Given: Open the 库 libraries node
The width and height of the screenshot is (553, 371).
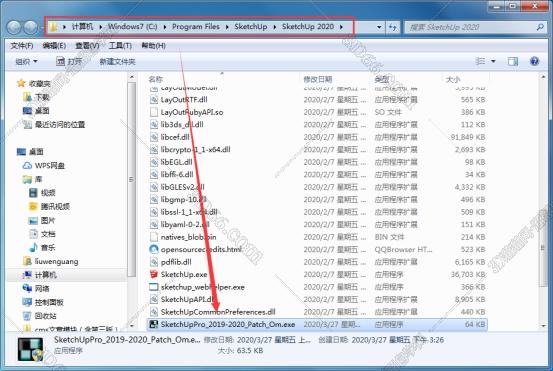Looking at the screenshot, I should (x=32, y=179).
